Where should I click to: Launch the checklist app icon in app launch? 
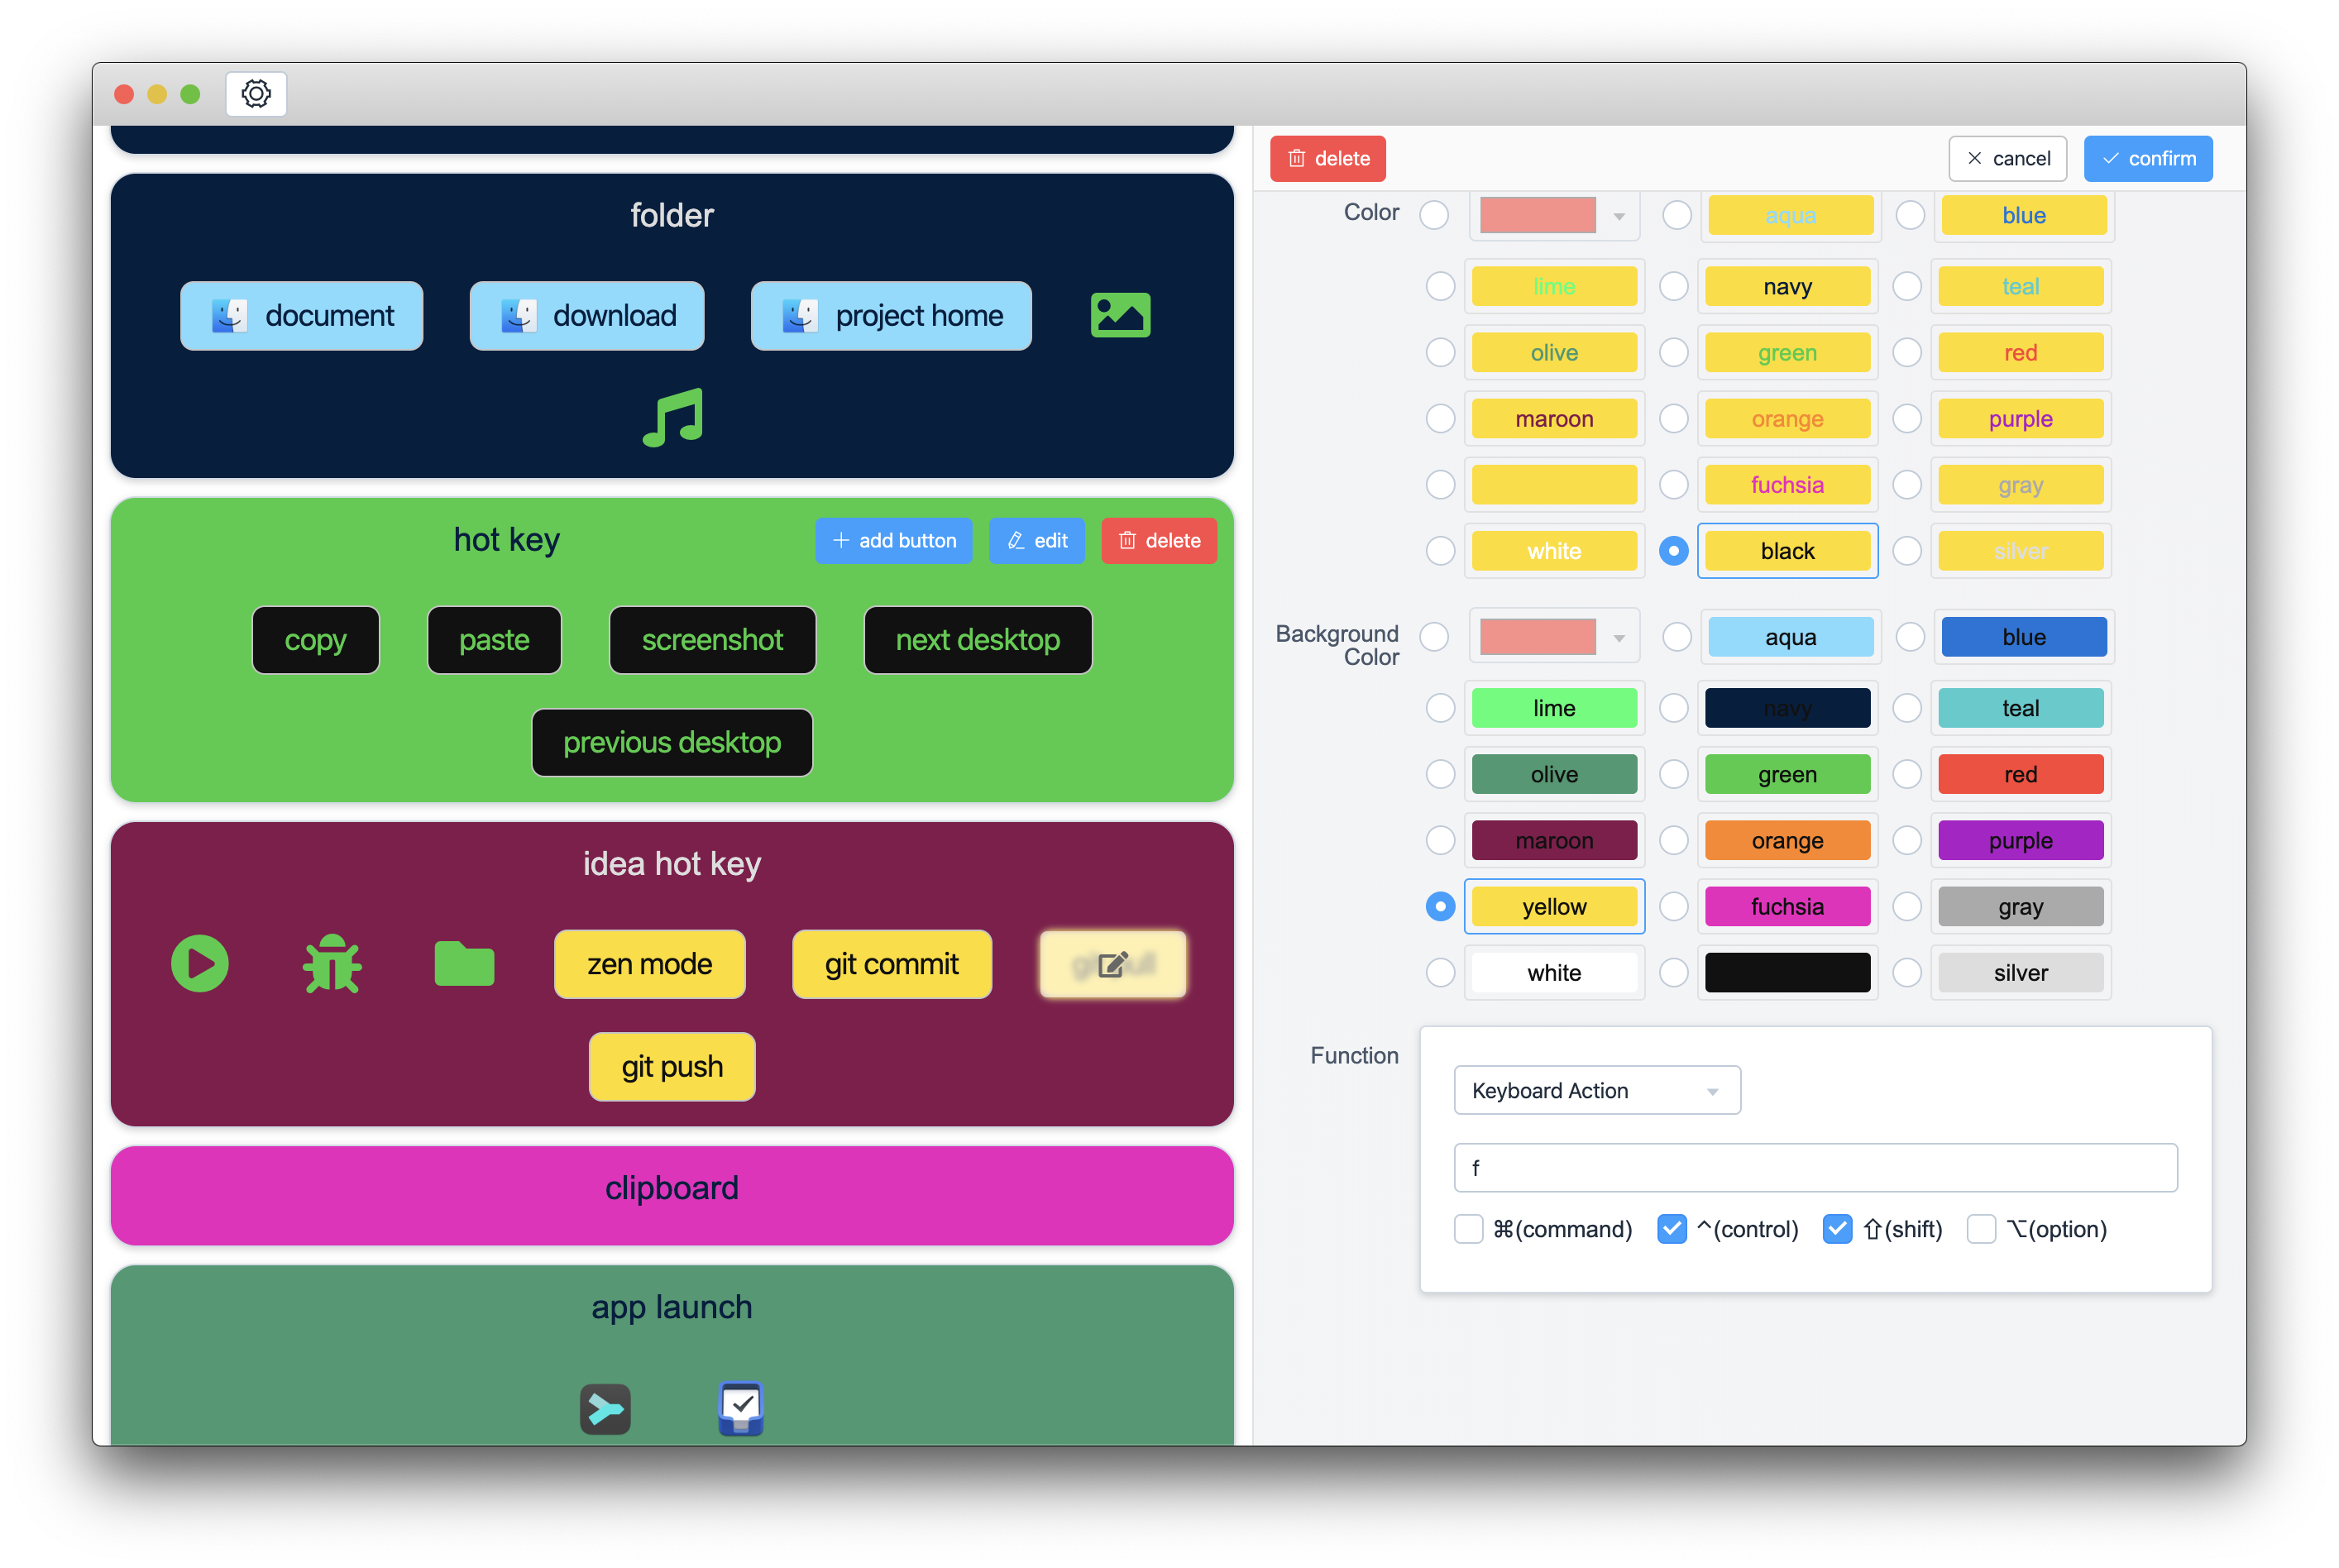740,1408
